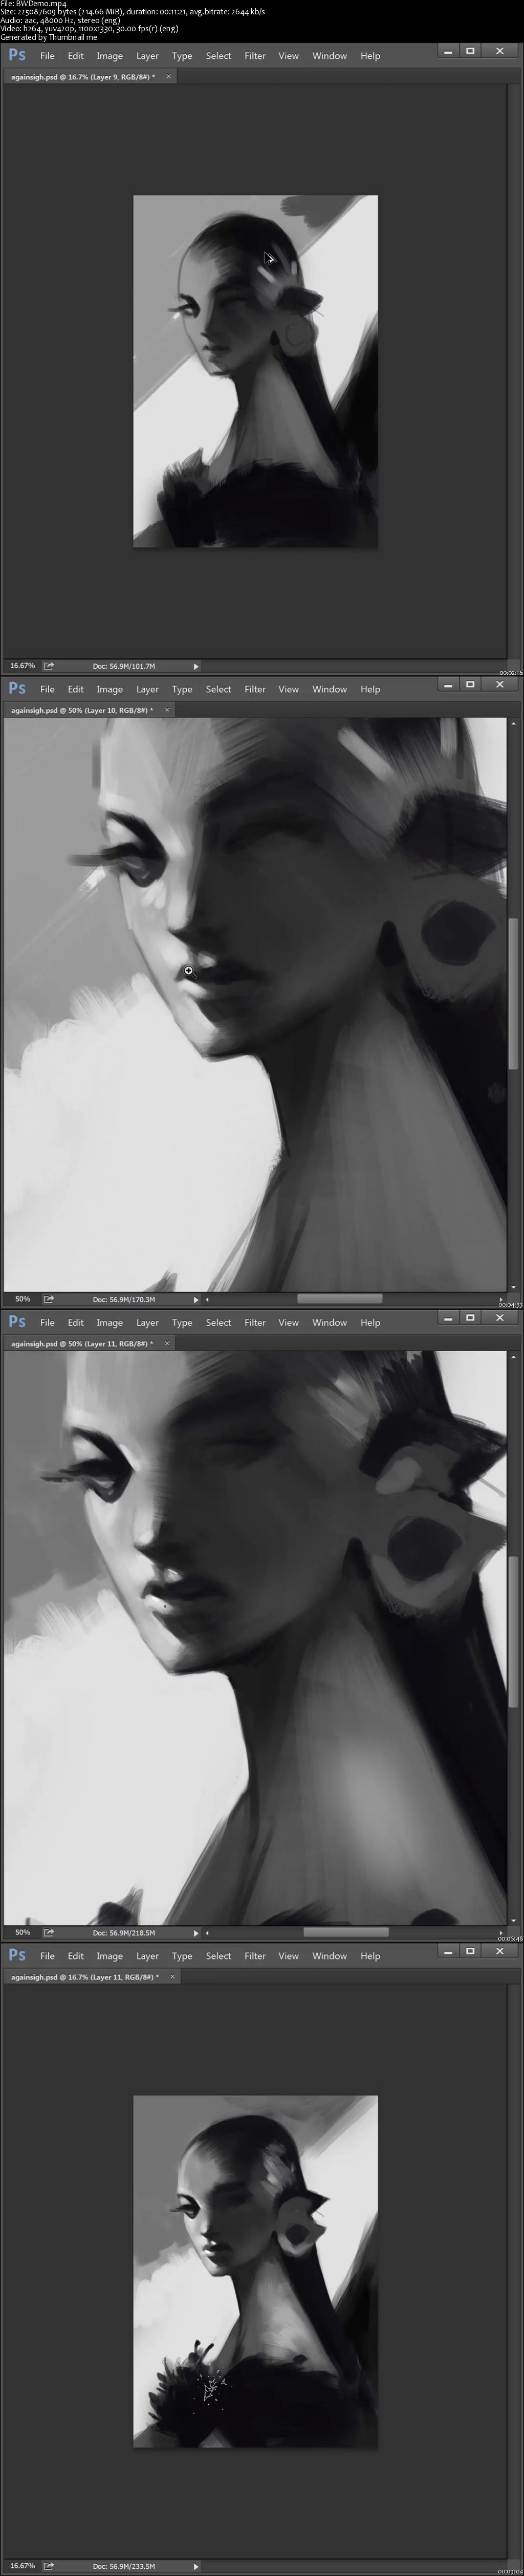Select the againsigh.psd Layer 11 16.7% tab
The width and height of the screenshot is (524, 2576).
pos(84,1976)
